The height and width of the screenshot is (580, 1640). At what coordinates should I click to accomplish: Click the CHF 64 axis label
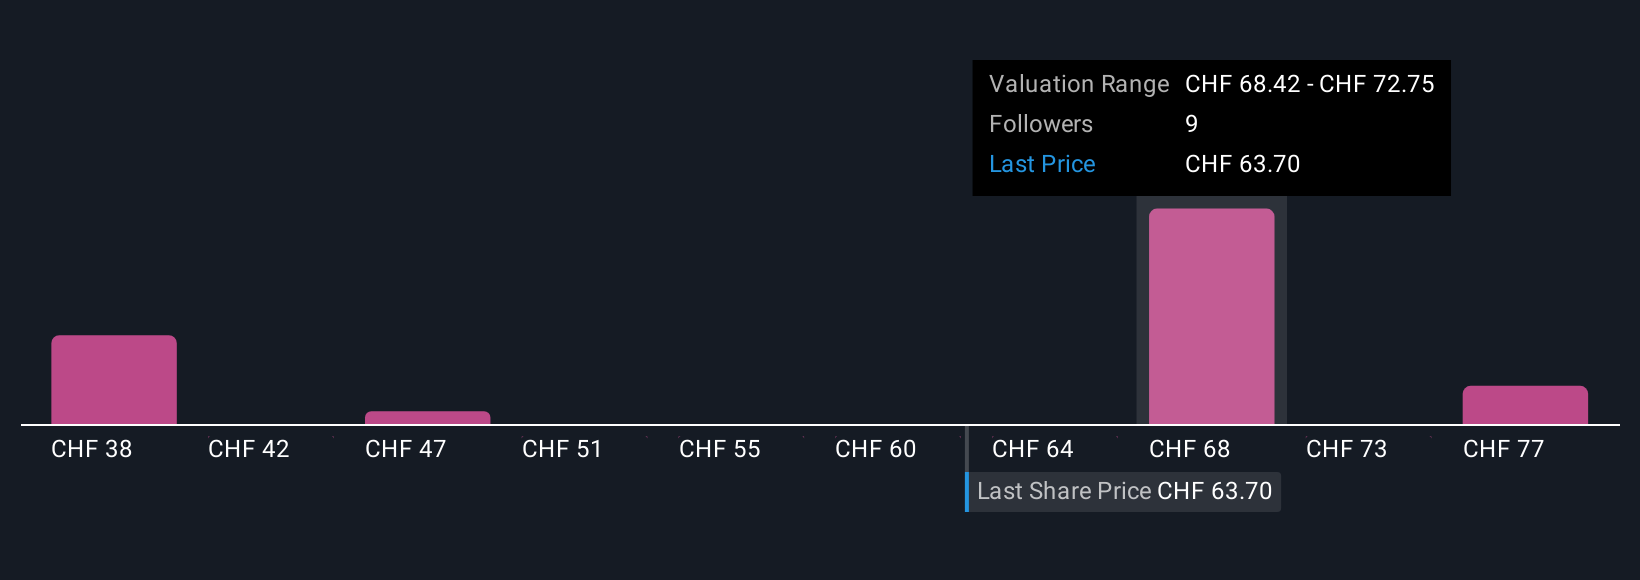[x=1033, y=449]
